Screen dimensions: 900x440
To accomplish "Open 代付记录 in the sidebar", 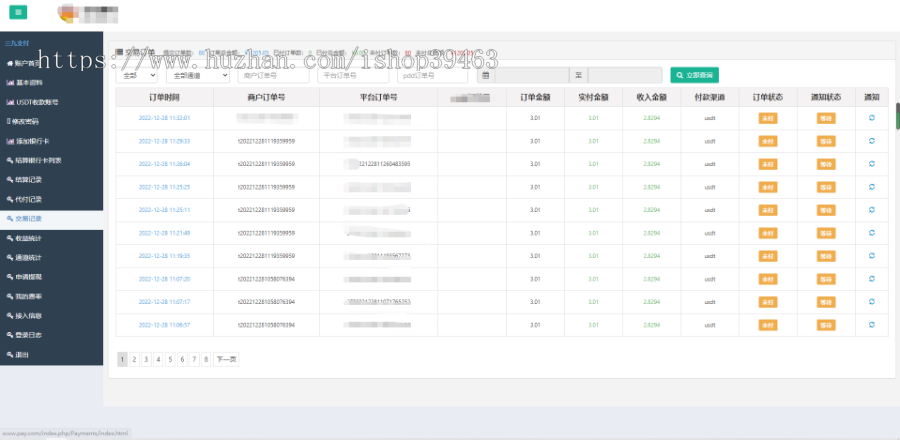I will tap(52, 199).
